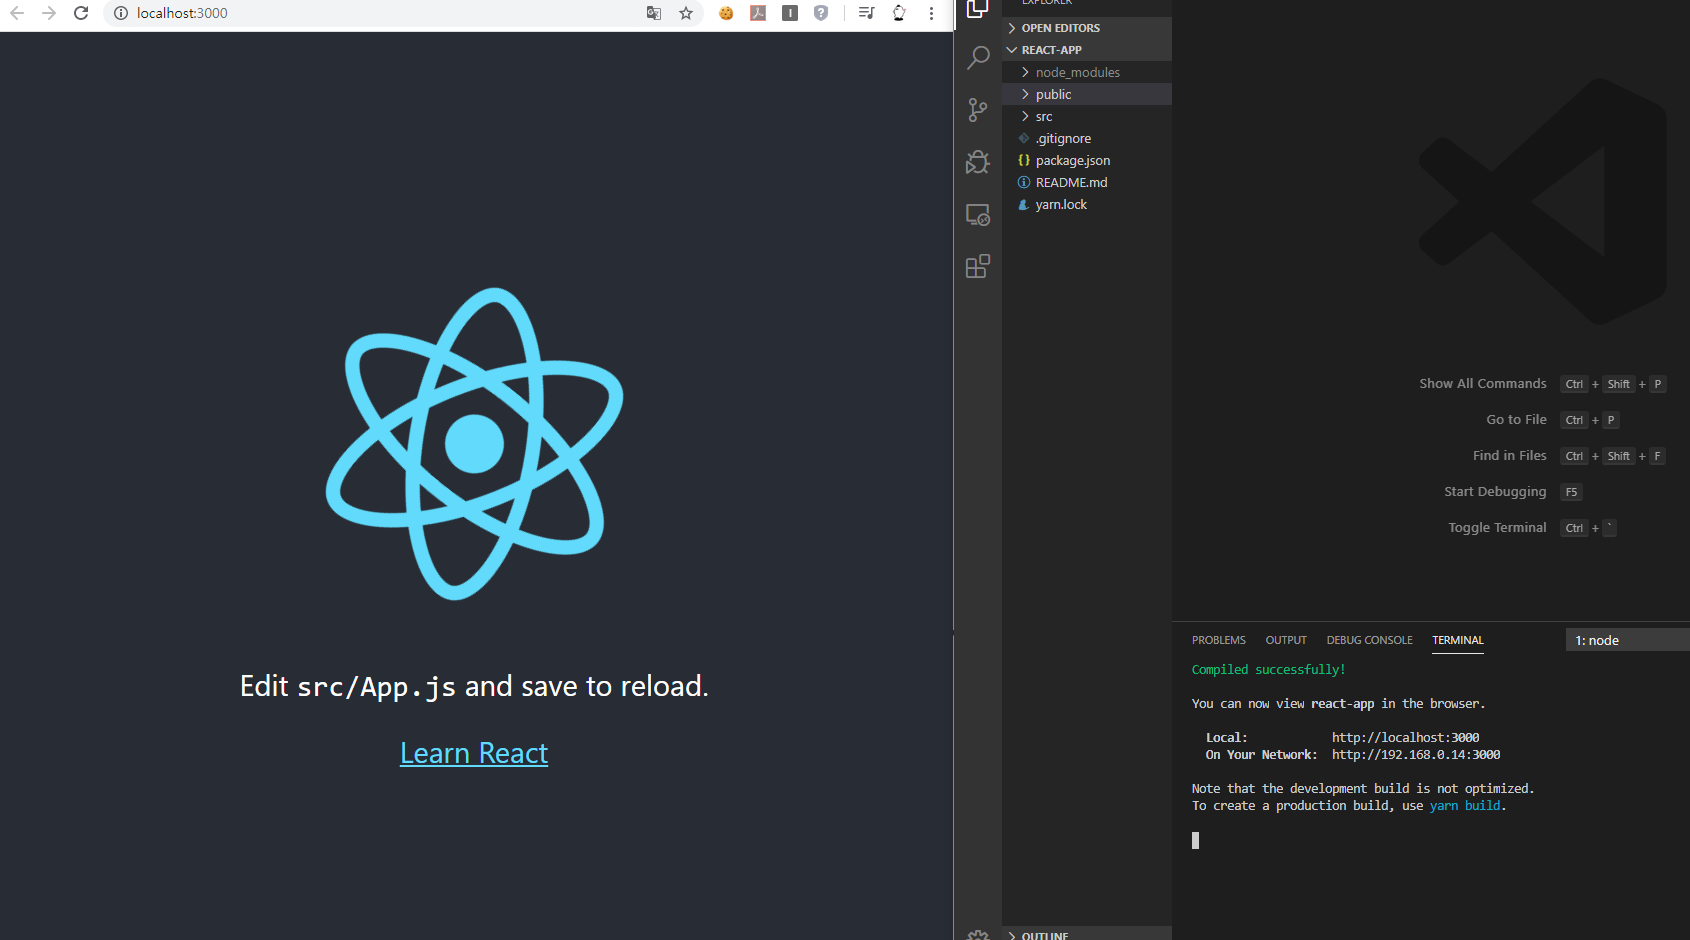Open the media control playlist icon
Screen dimensions: 1690x940
click(x=867, y=13)
